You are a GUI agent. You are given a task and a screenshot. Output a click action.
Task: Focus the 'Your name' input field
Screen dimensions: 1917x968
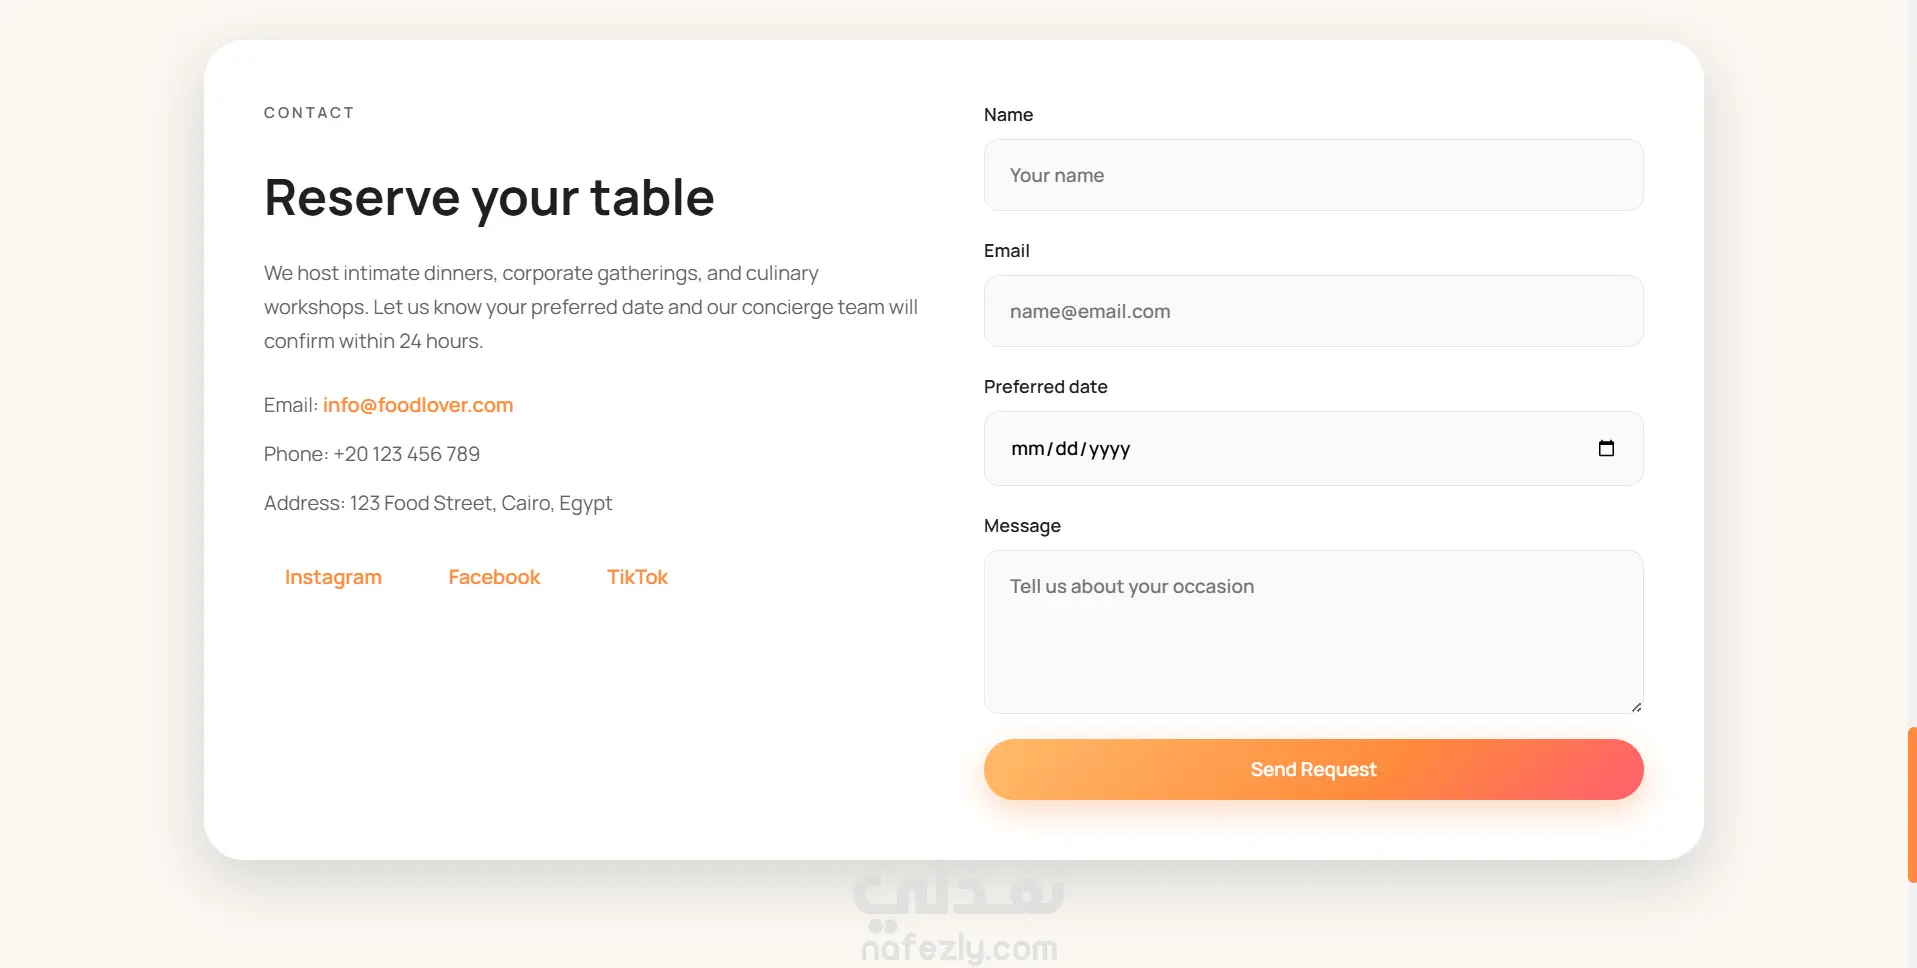click(1313, 175)
